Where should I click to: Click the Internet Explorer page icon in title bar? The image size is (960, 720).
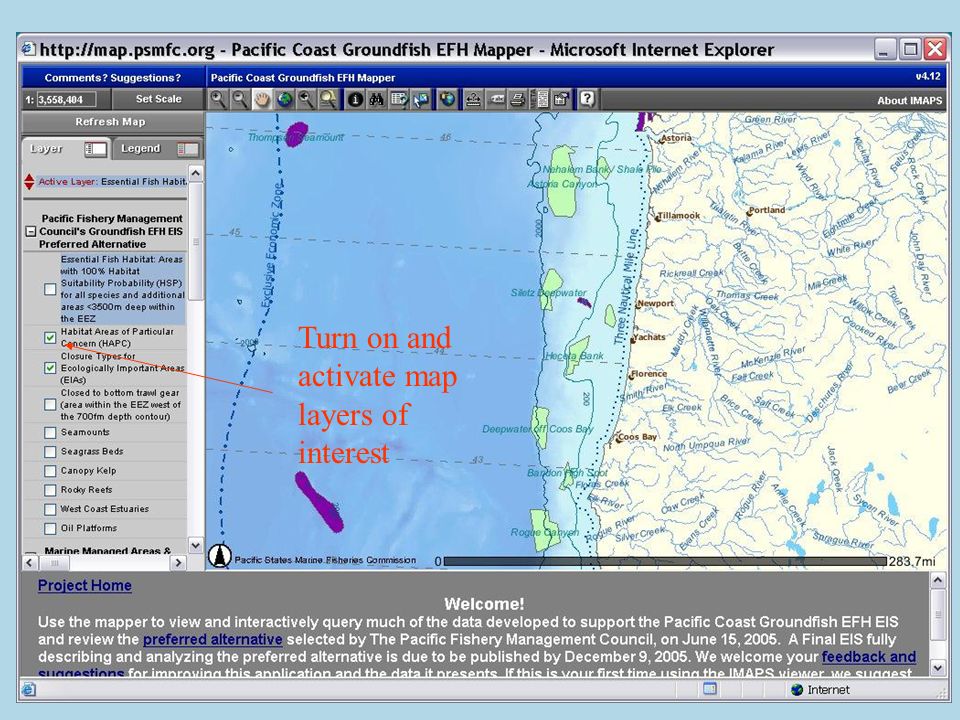[29, 49]
